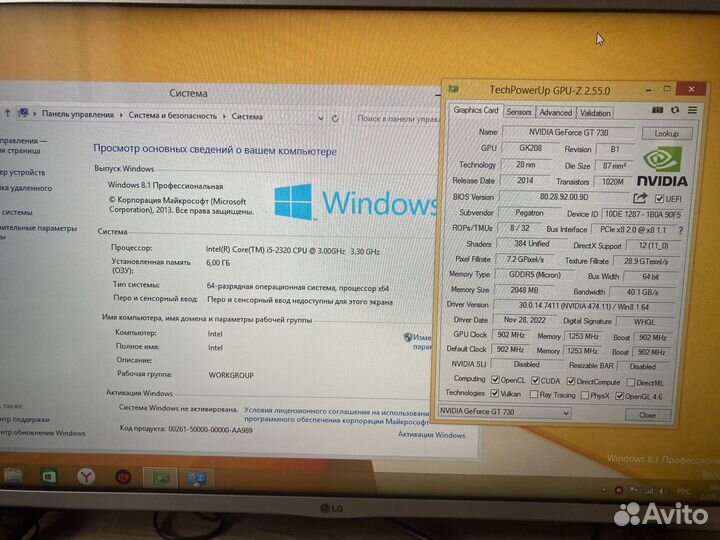This screenshot has height=540, width=720.
Task: Switch to the Advanced tab
Action: click(556, 112)
